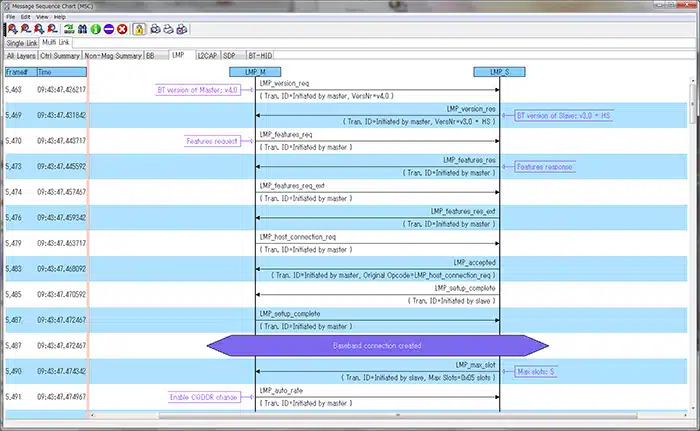Switch to the Single Link tab
The width and height of the screenshot is (700, 431).
(x=21, y=43)
